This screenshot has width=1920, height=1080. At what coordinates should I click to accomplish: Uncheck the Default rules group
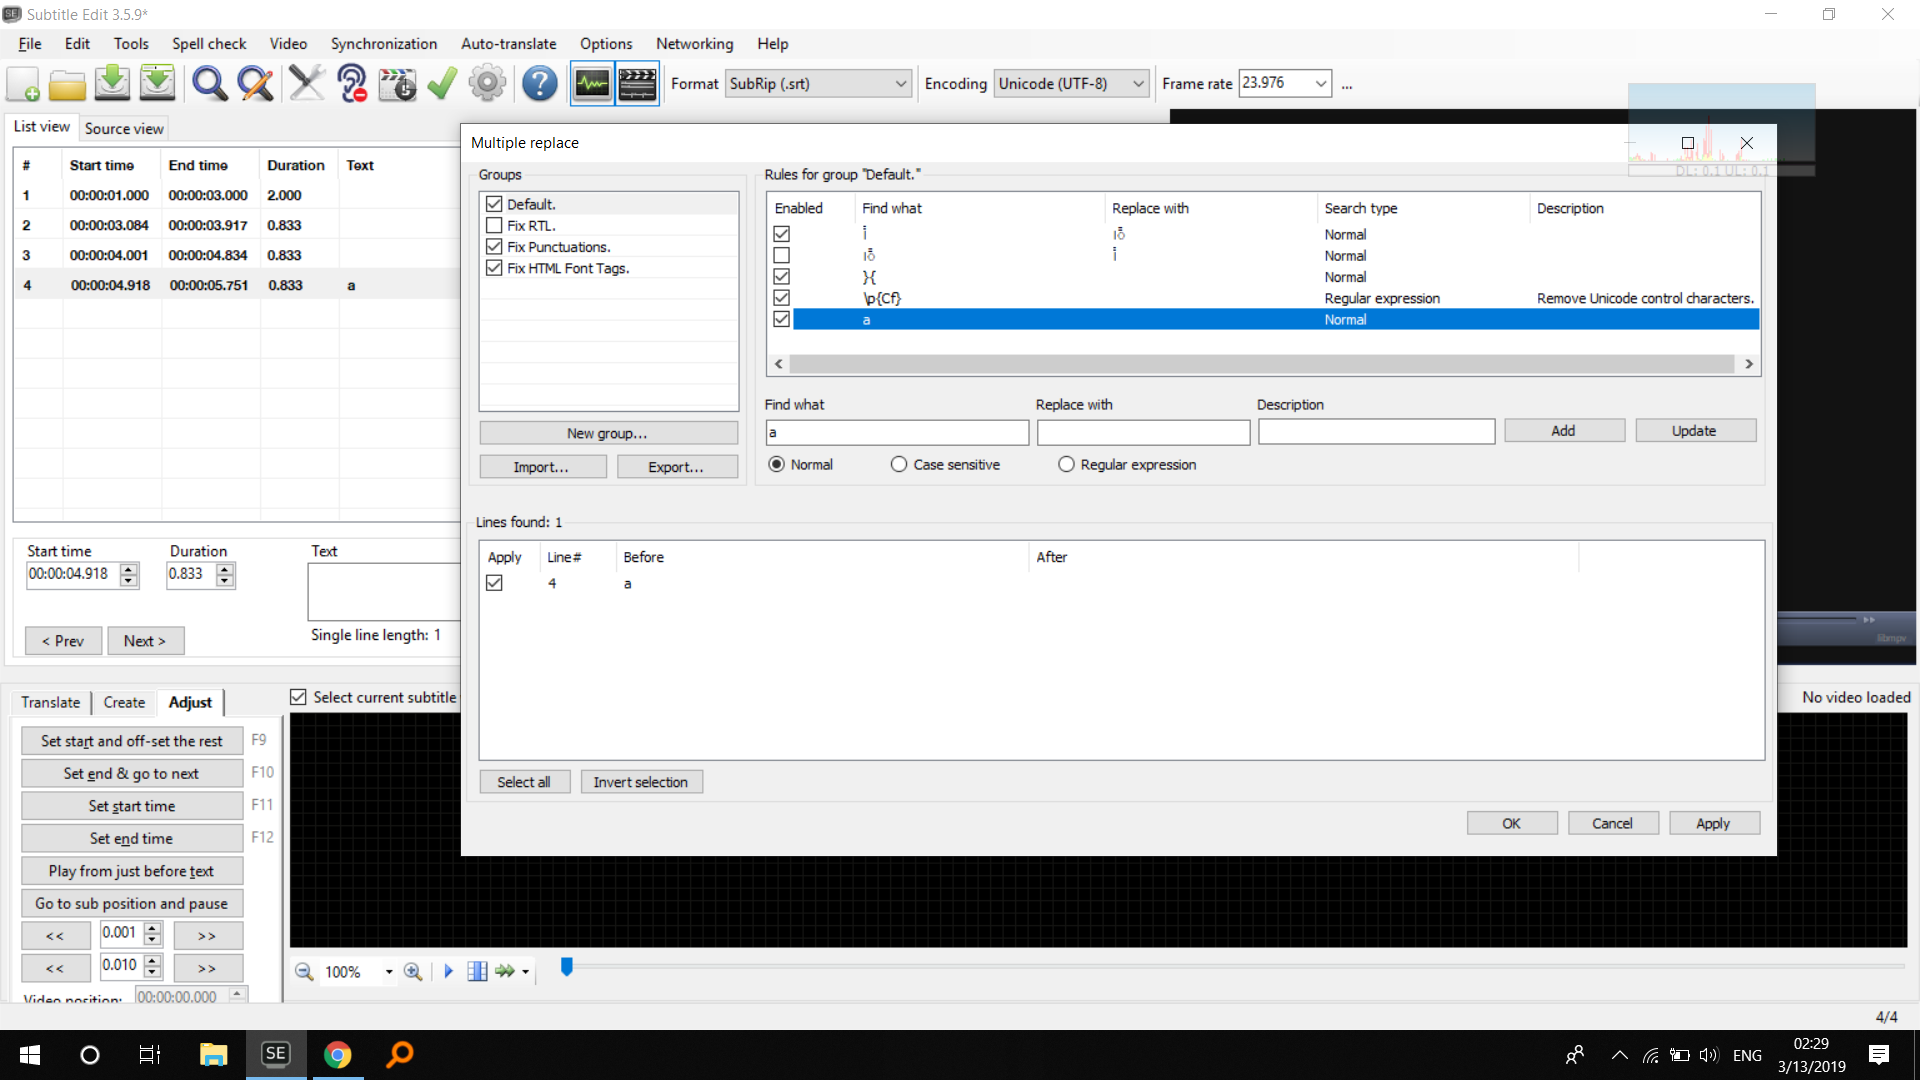[494, 203]
